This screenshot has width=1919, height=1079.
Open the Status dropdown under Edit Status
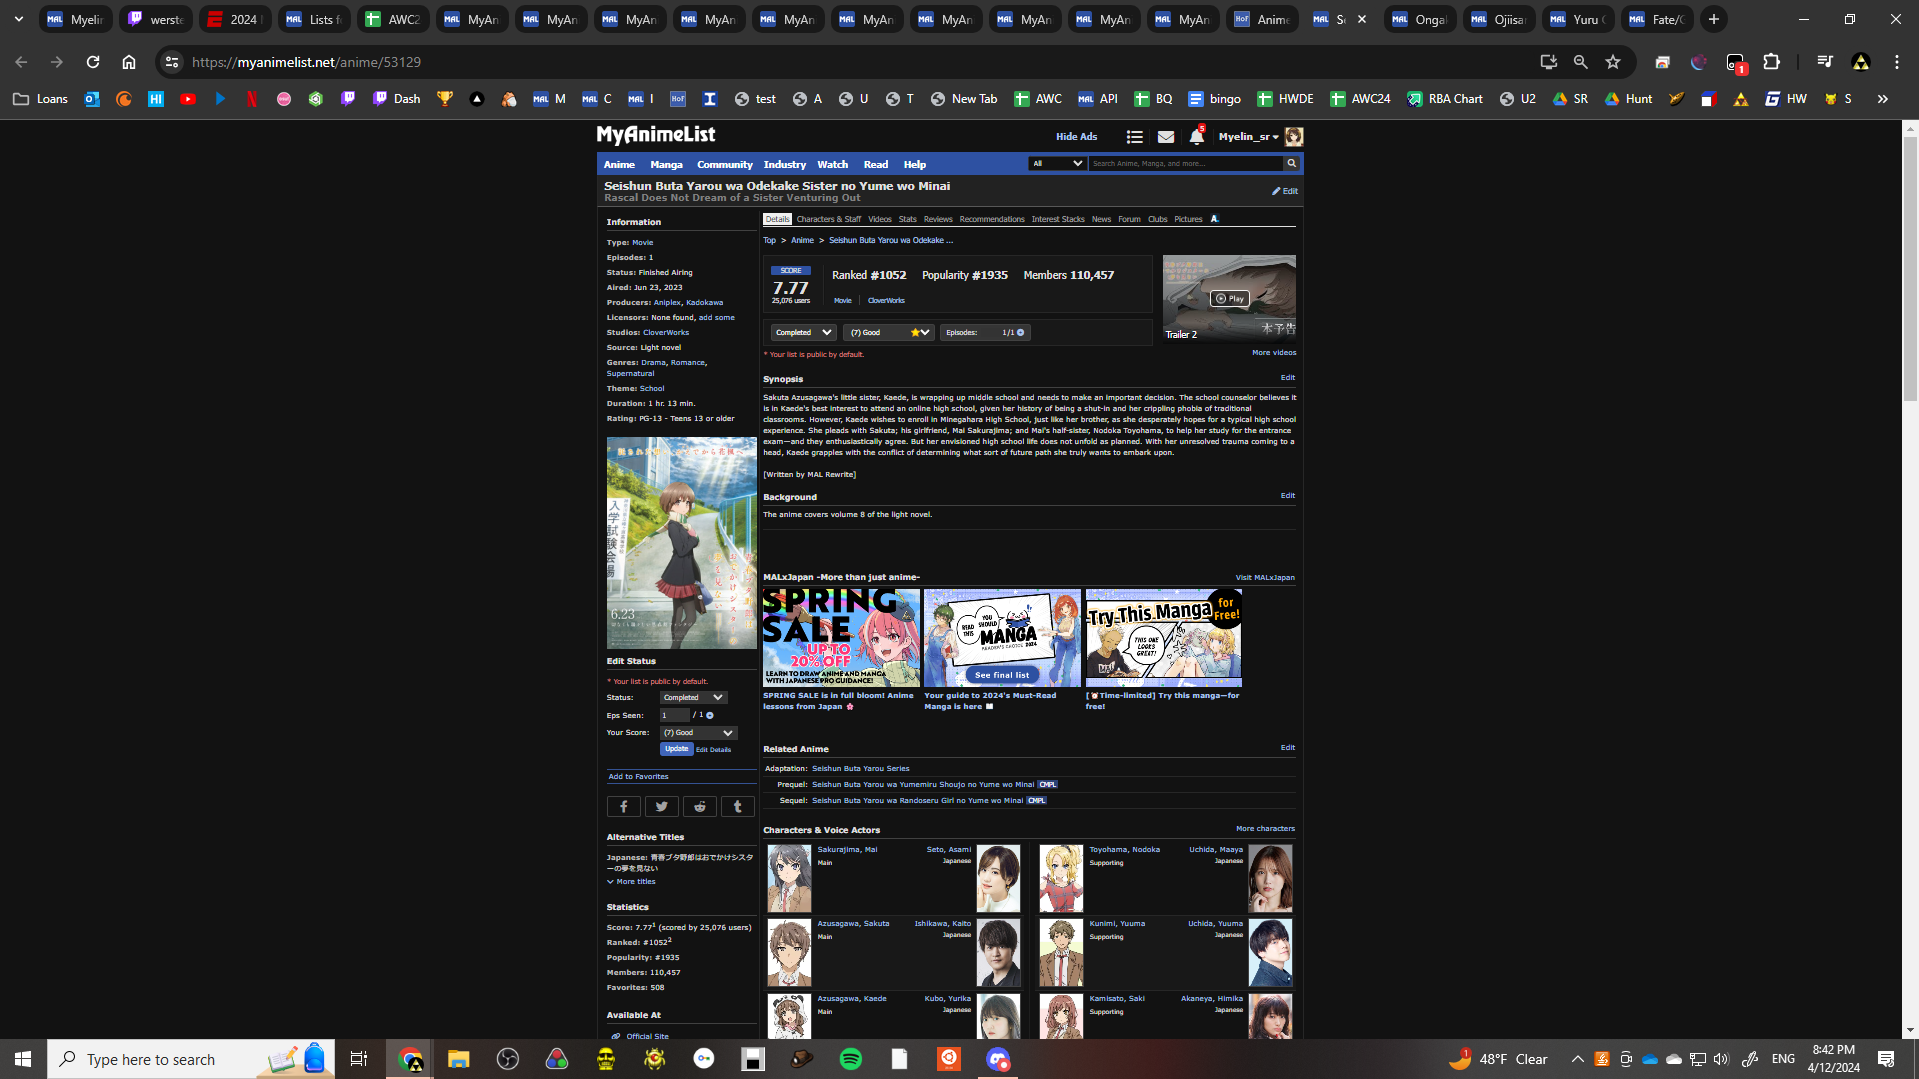point(693,698)
